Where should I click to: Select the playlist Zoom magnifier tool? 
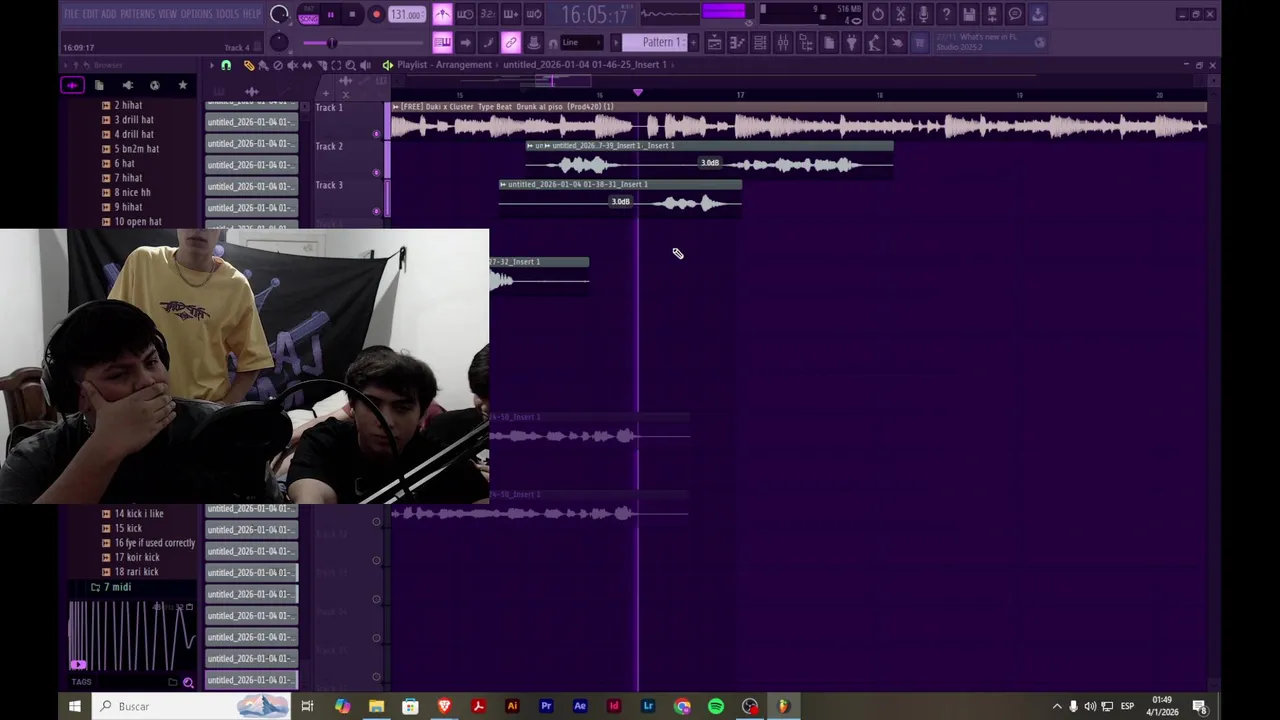[350, 65]
